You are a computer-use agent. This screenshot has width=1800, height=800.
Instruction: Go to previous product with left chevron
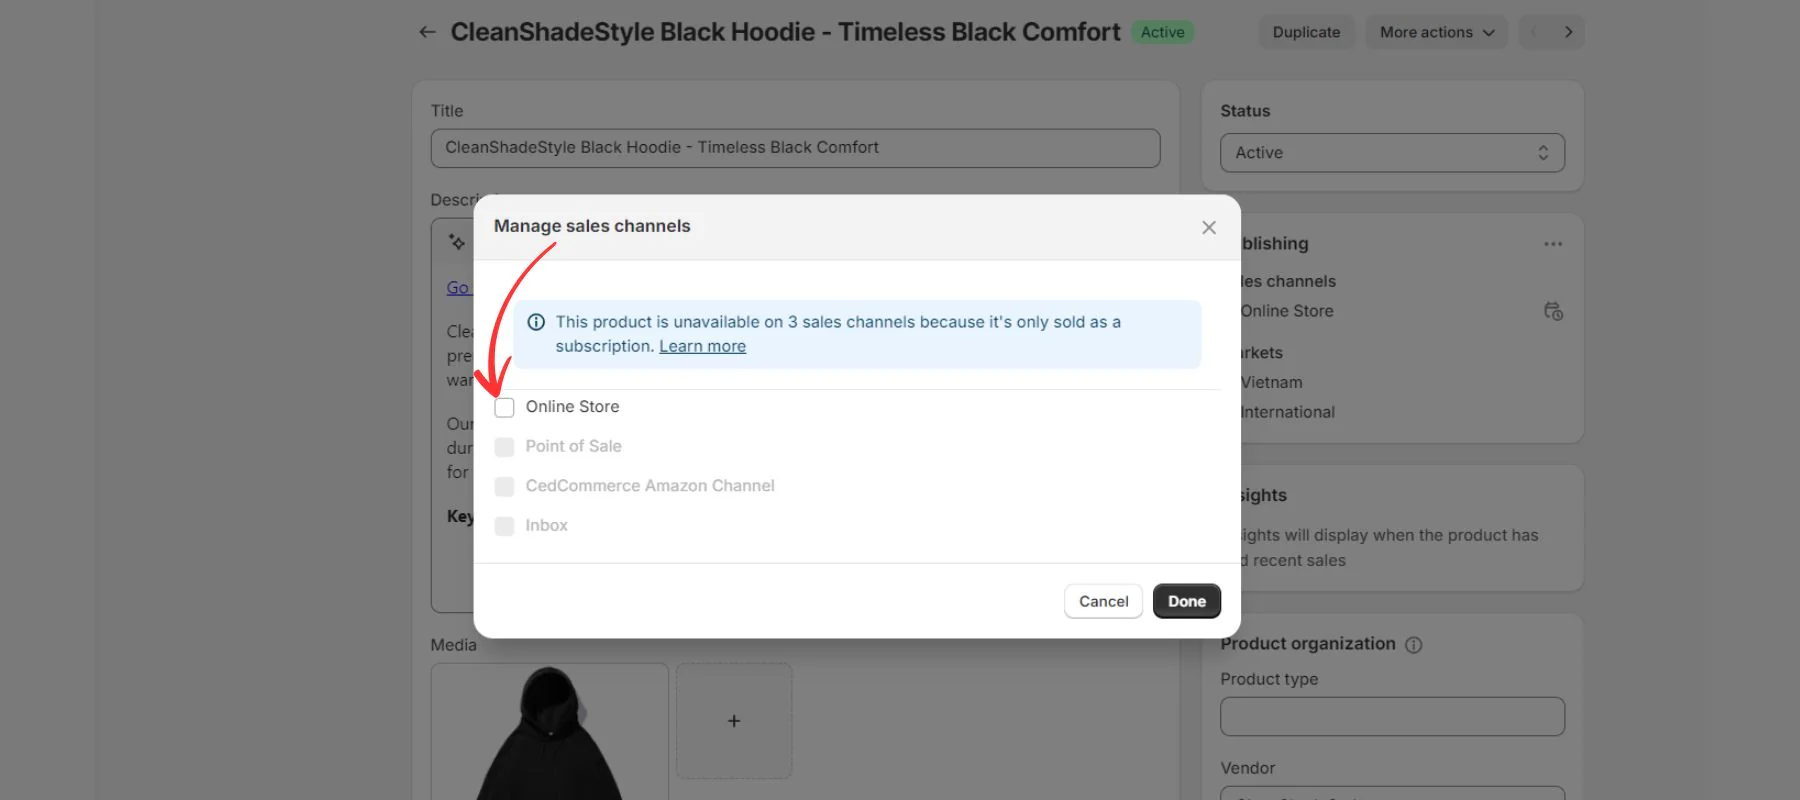[x=1534, y=32]
